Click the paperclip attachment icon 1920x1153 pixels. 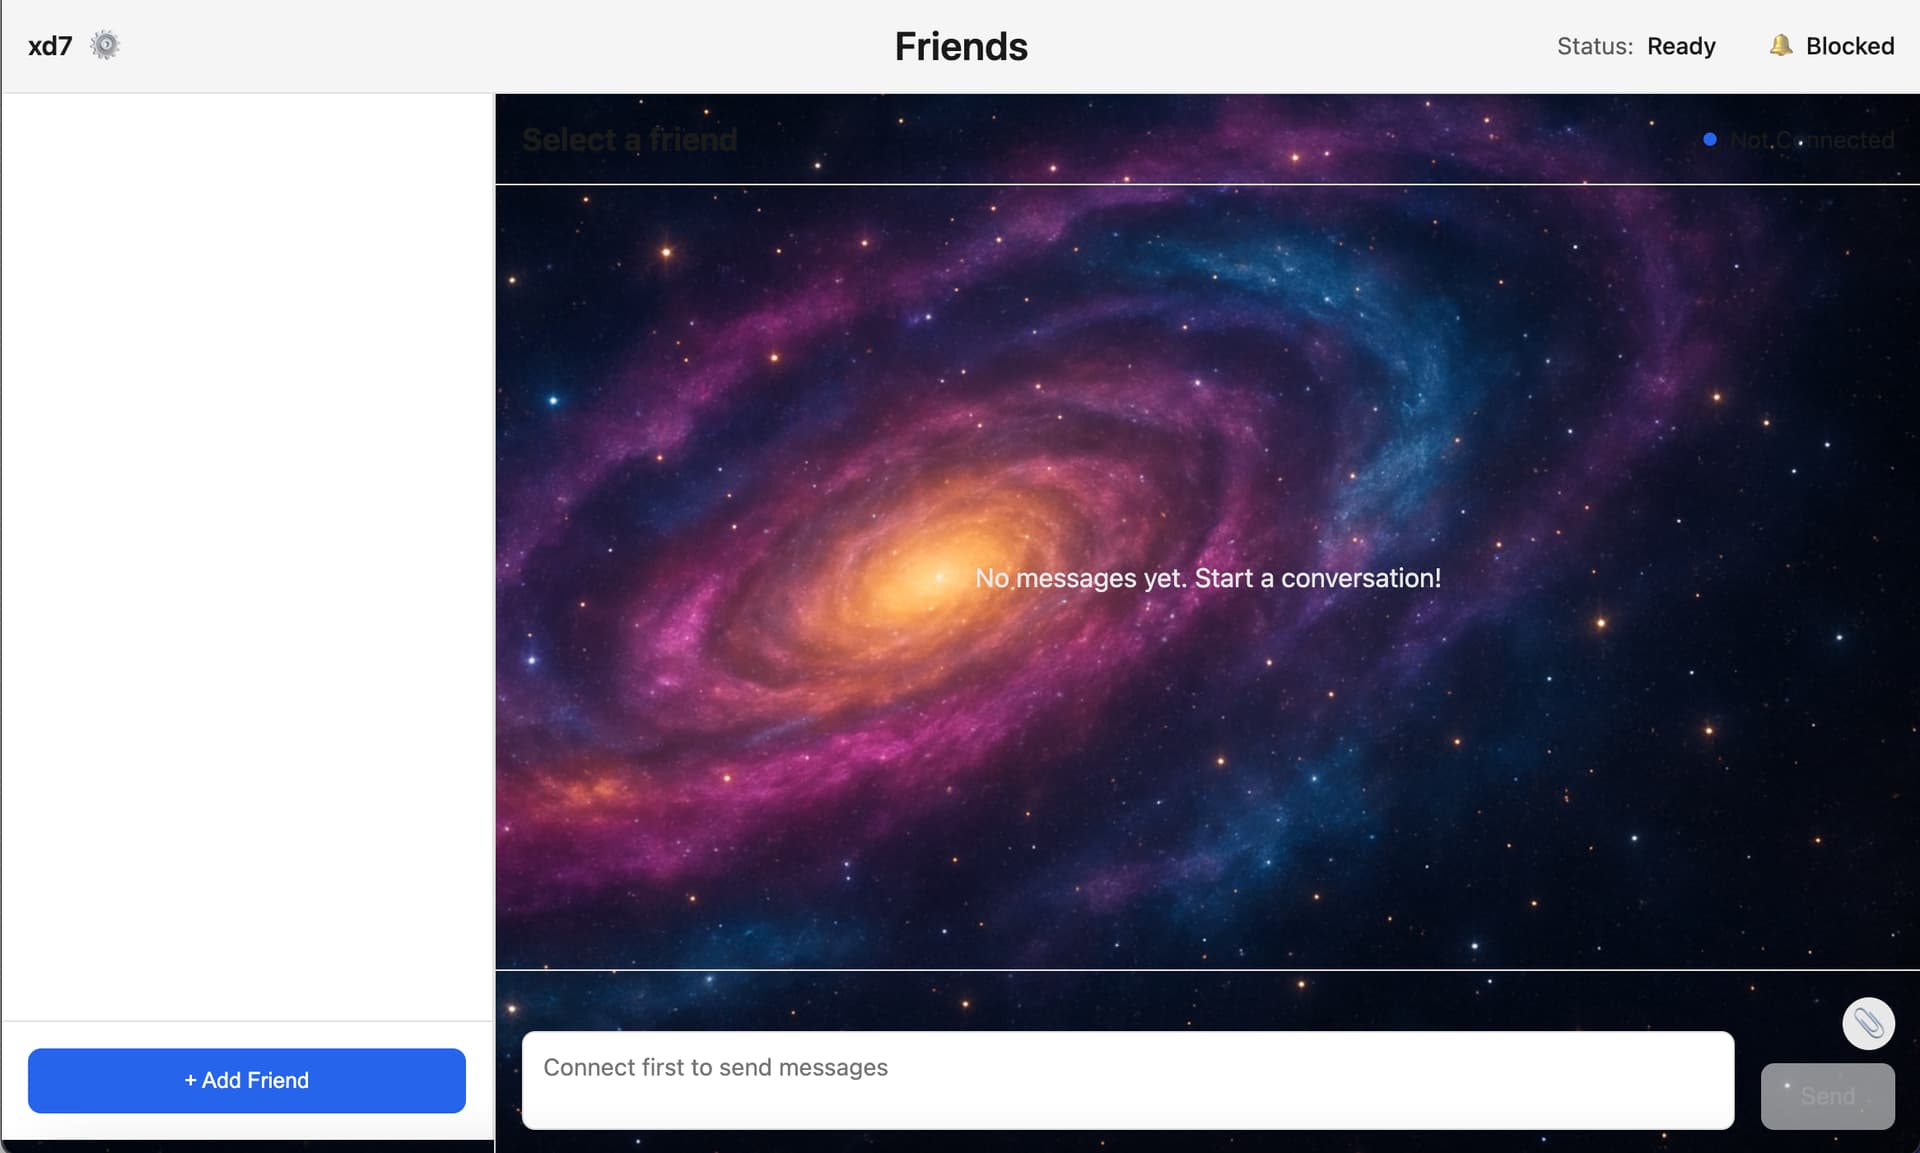[x=1868, y=1023]
